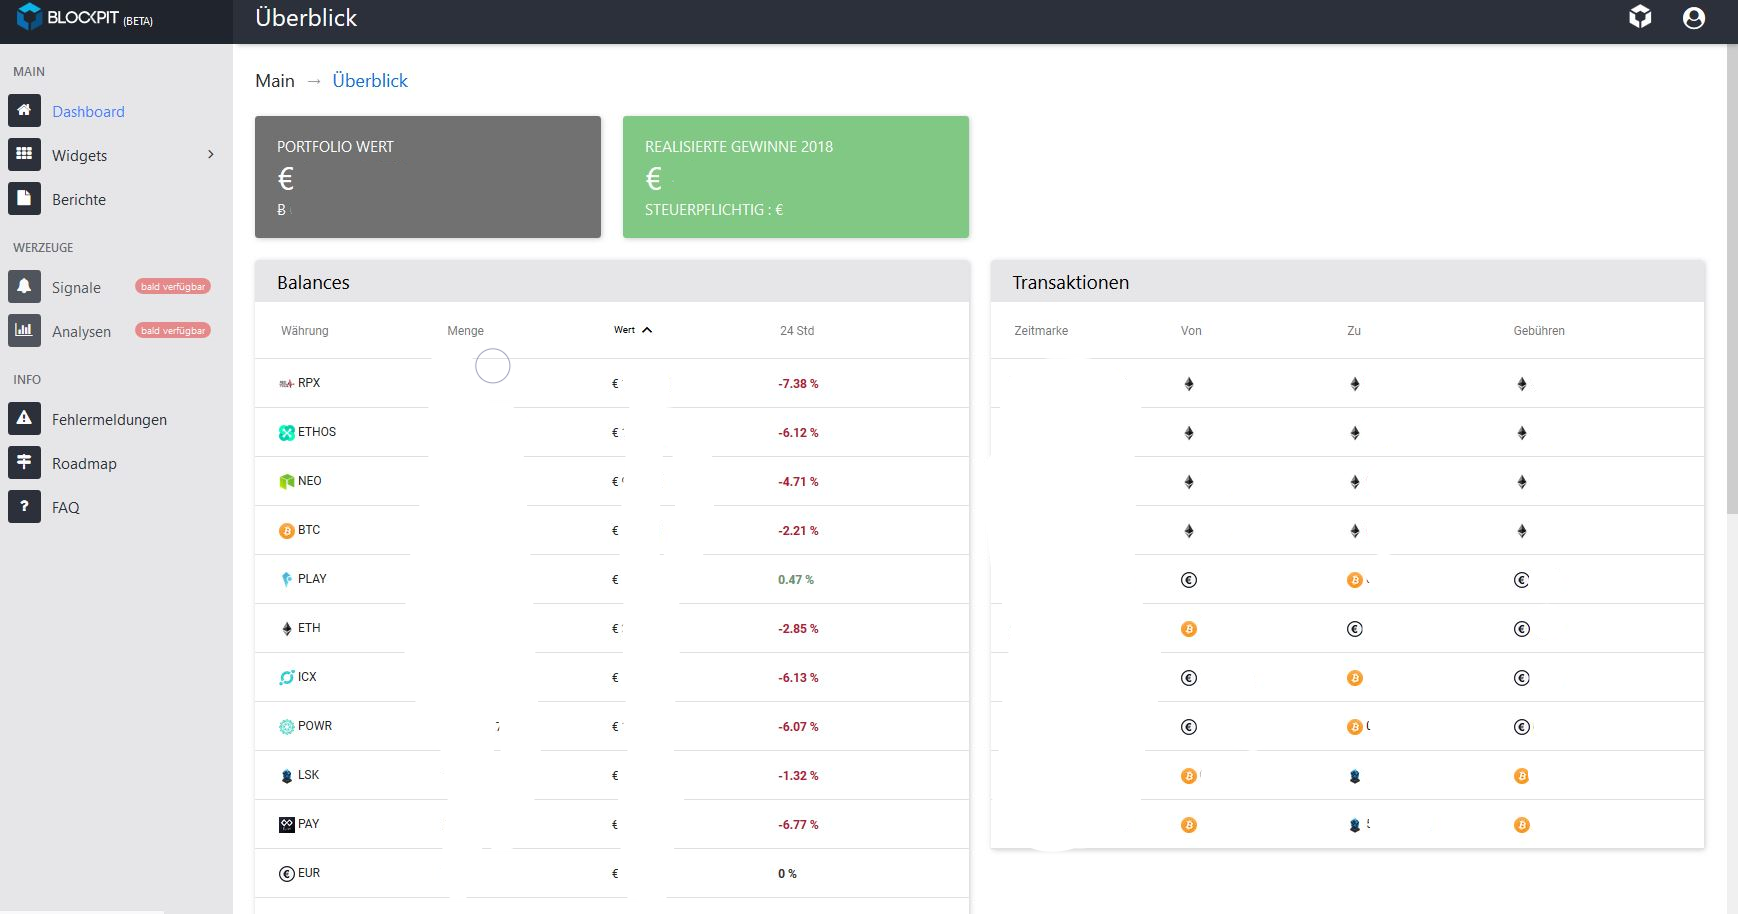This screenshot has height=914, width=1738.
Task: Click the 'bald verfügbar' badge beside Signale
Action: [173, 287]
